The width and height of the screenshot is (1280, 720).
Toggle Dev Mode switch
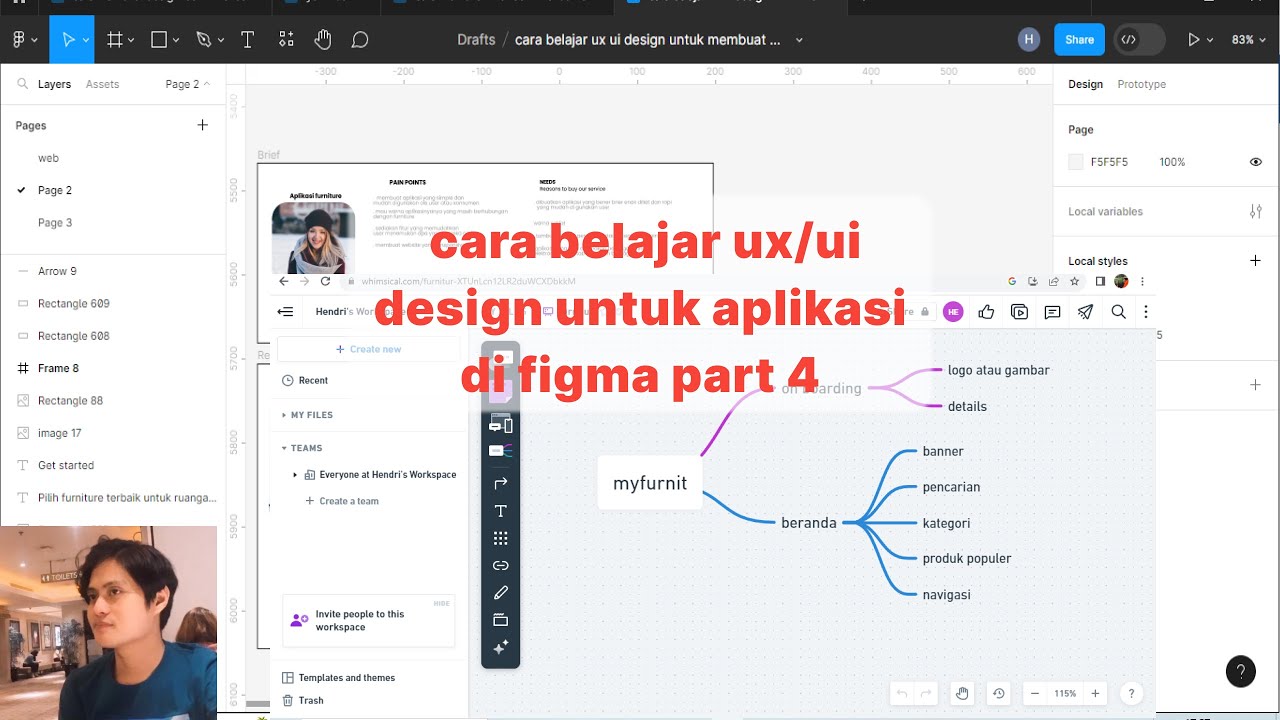(1140, 40)
